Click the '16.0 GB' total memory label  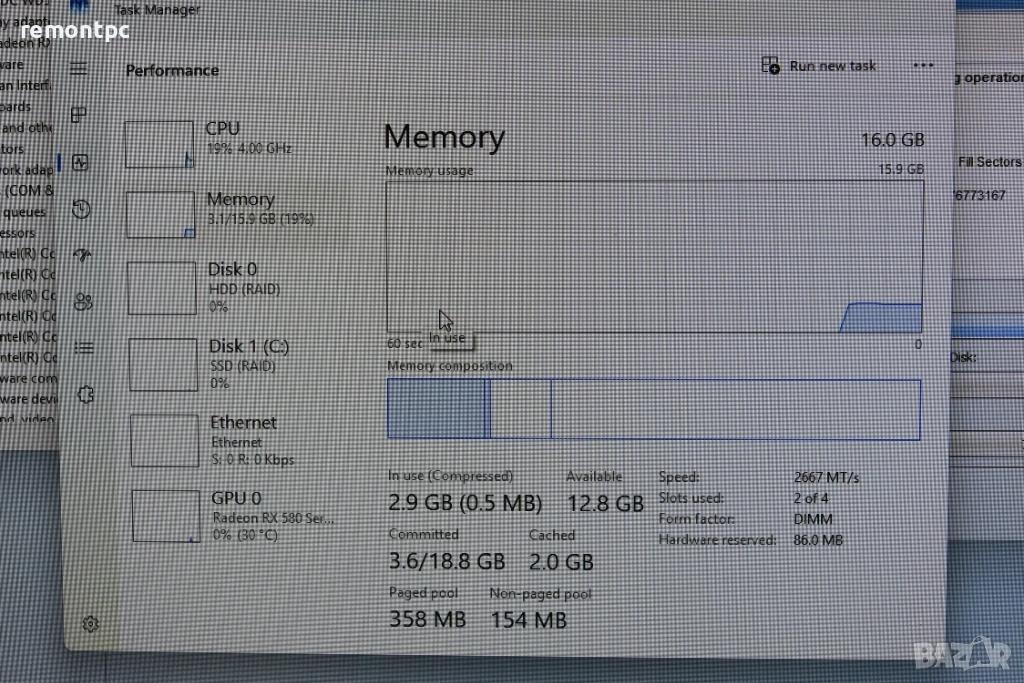pyautogui.click(x=893, y=140)
